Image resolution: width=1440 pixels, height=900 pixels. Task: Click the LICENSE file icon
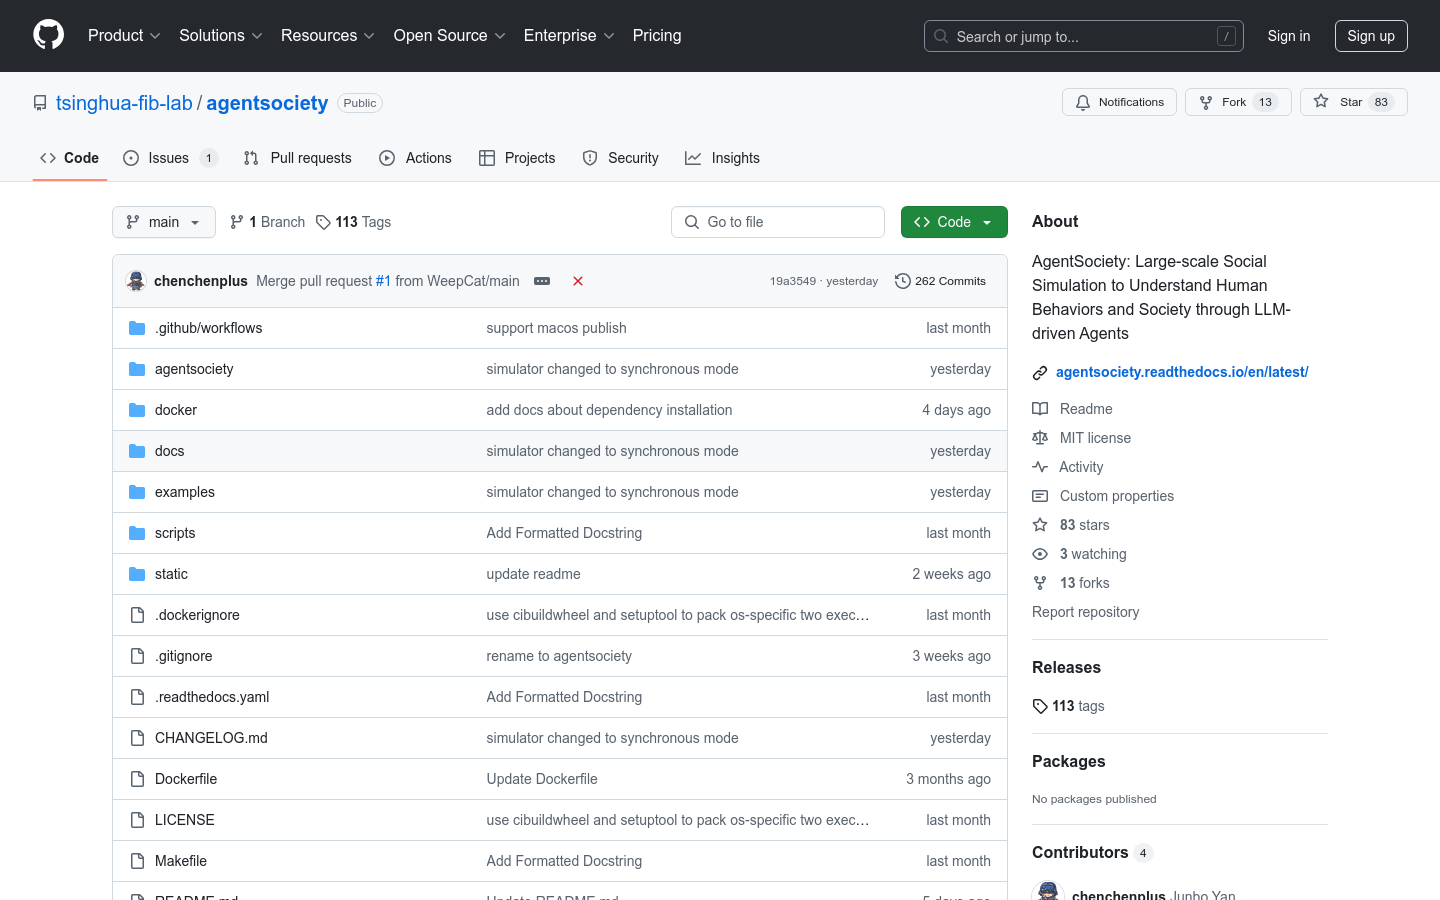pos(137,820)
